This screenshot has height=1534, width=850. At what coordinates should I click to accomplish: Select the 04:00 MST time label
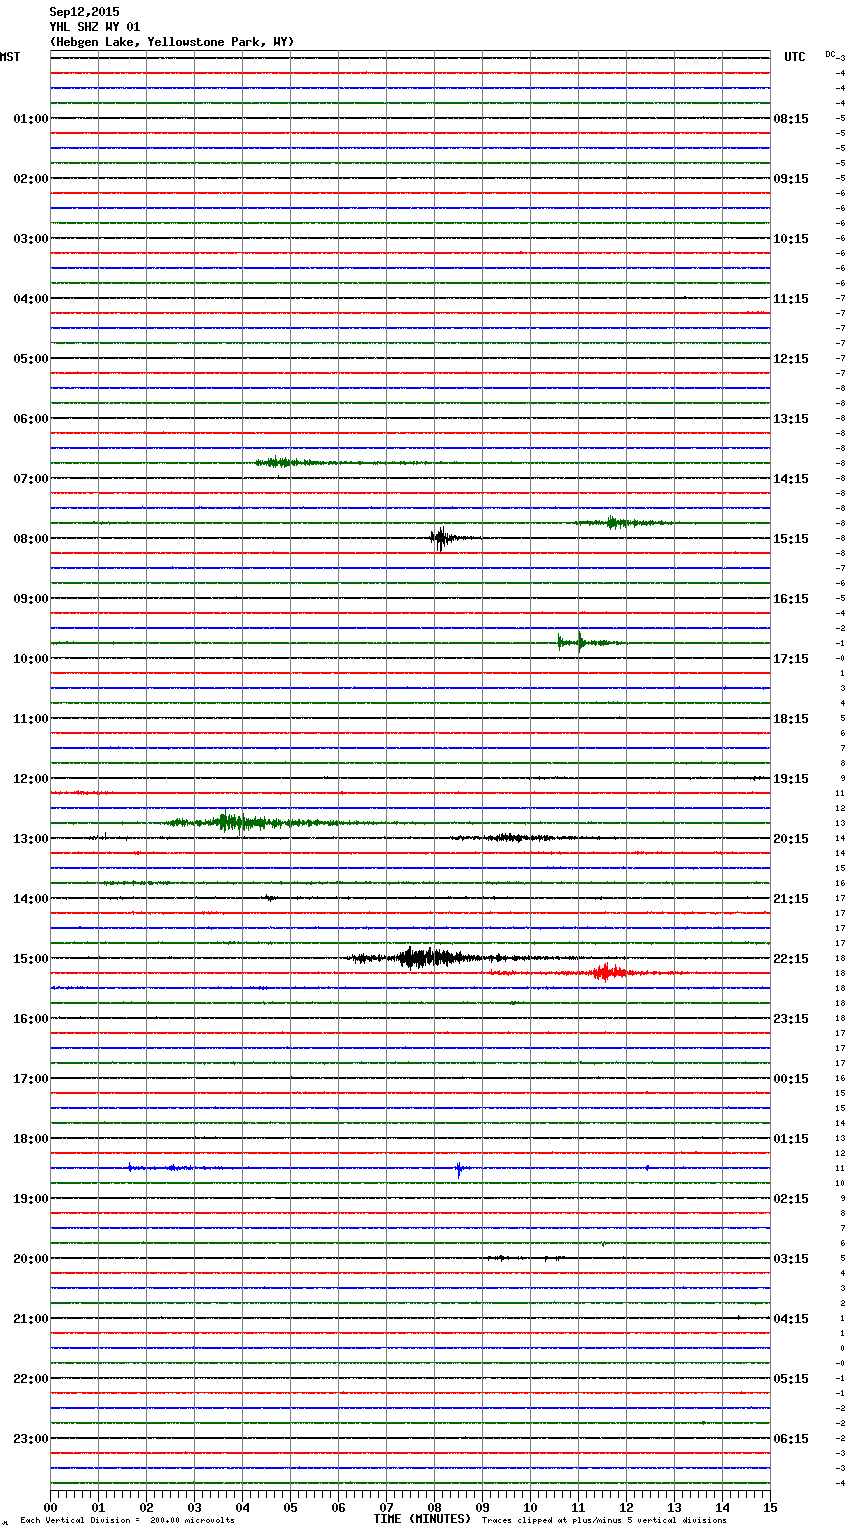[31, 299]
